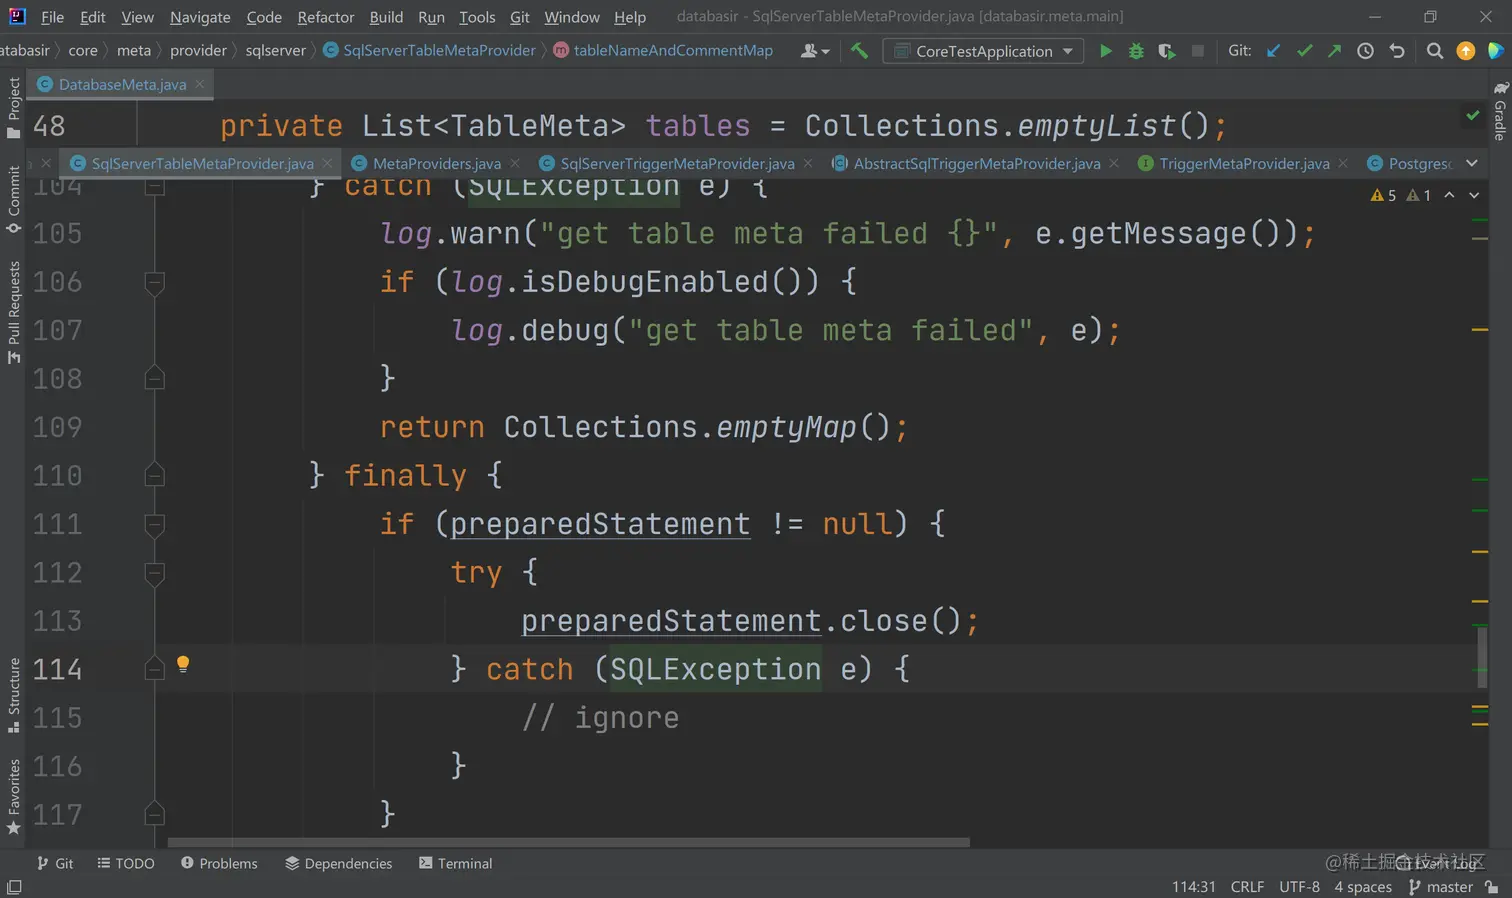Switch to MetaProviders.java tab

coord(436,163)
